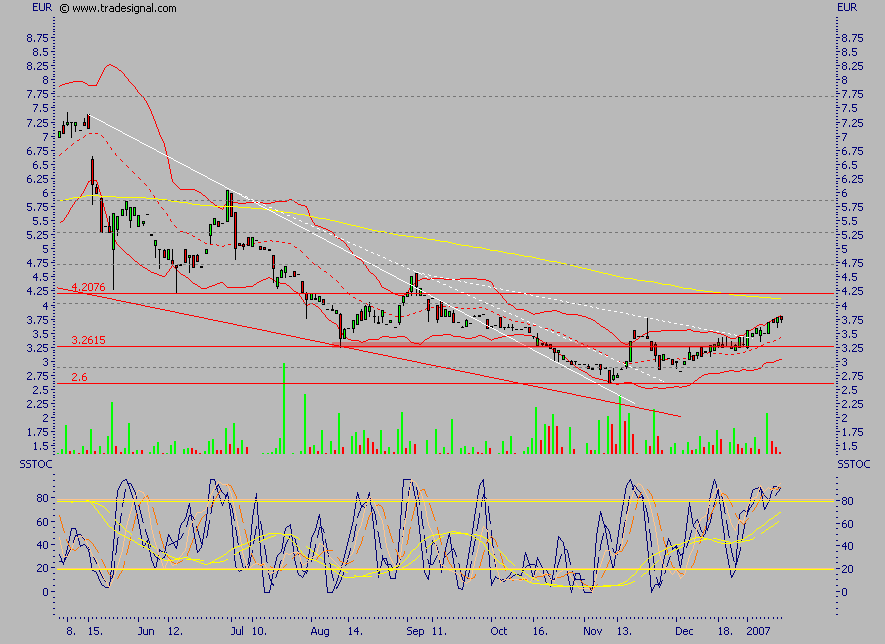This screenshot has height=644, width=885.
Task: Select the Nov month label on time axis
Action: pos(593,631)
